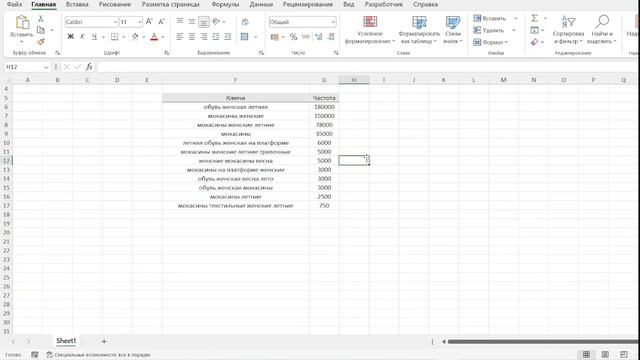Image resolution: width=640 pixels, height=360 pixels.
Task: Apply accounting currency number format
Action: (x=275, y=37)
